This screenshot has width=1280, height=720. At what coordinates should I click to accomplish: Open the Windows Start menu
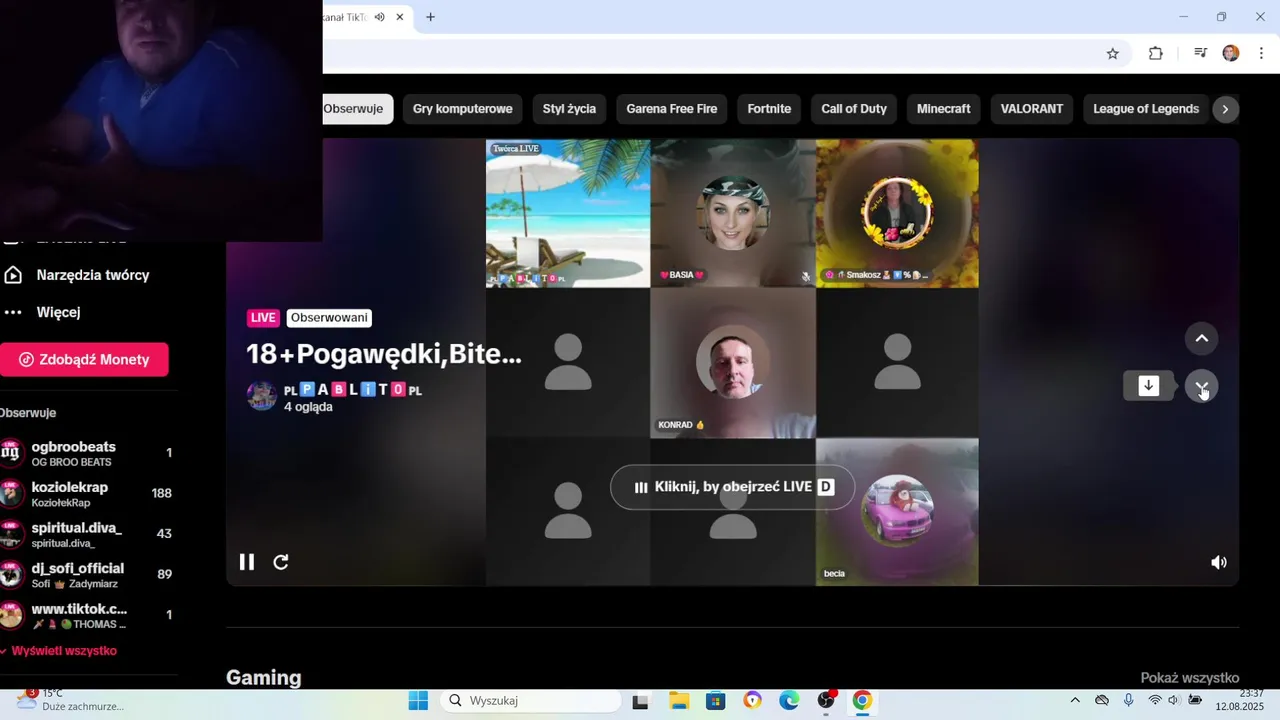click(x=418, y=701)
